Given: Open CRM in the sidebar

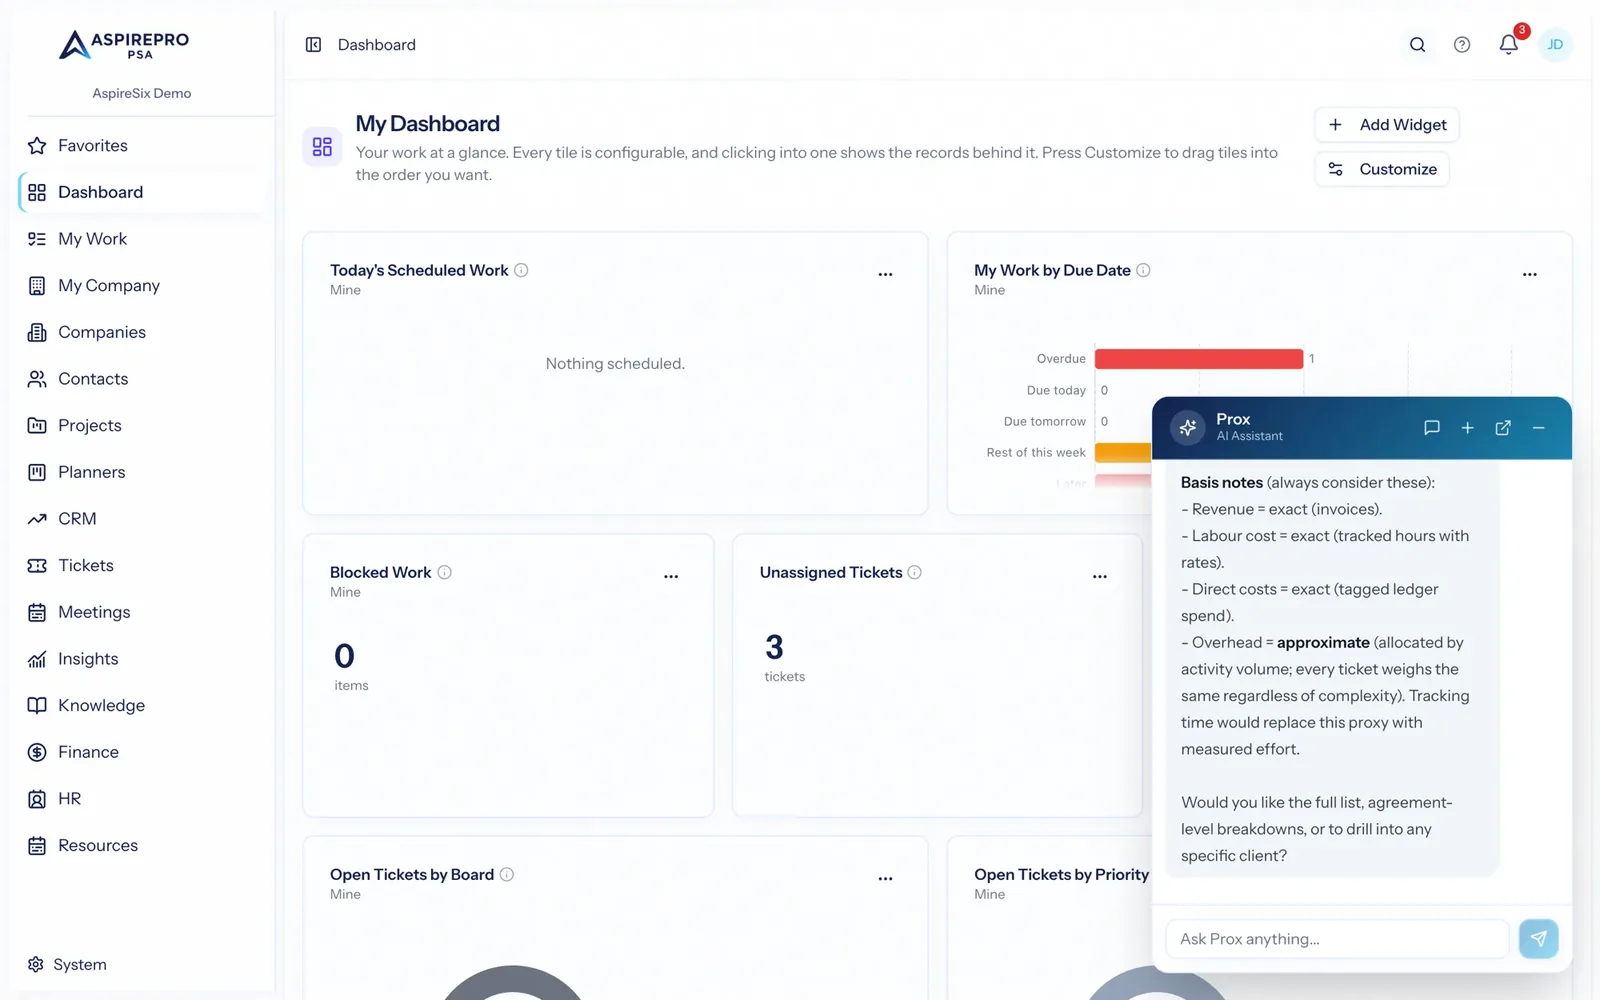Looking at the screenshot, I should pos(143,519).
